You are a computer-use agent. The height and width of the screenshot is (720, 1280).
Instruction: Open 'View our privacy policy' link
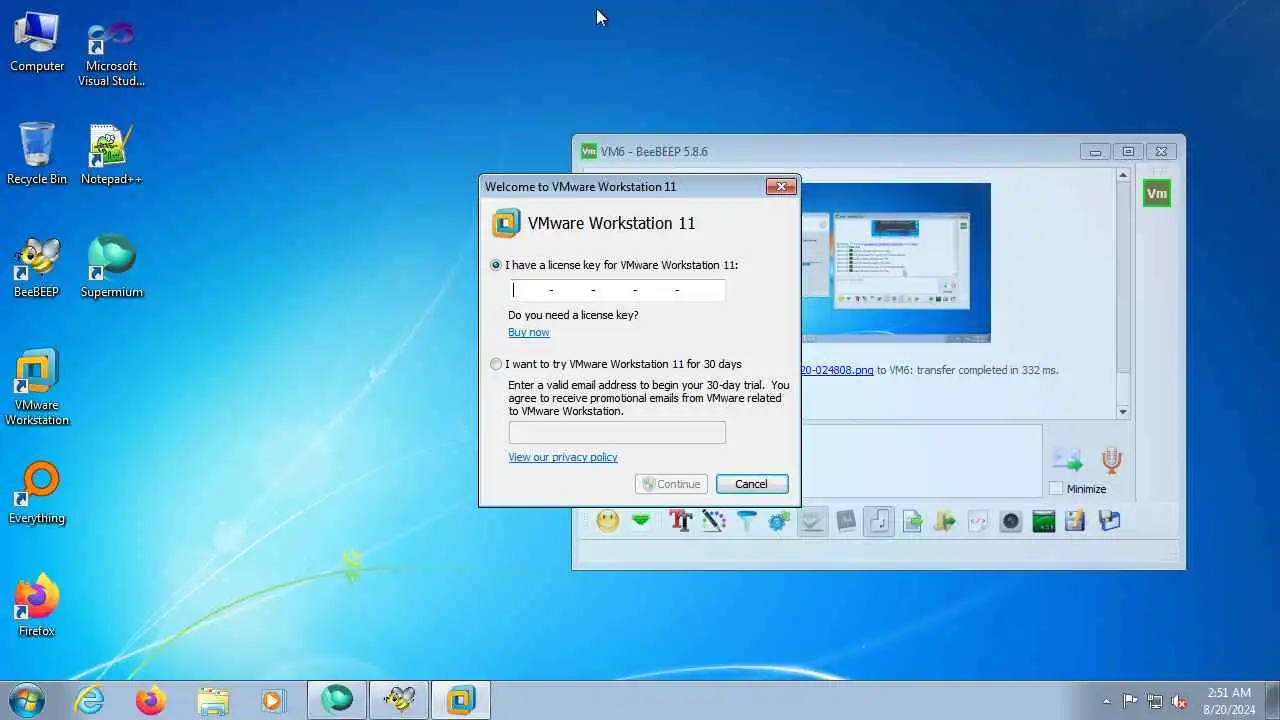(563, 457)
